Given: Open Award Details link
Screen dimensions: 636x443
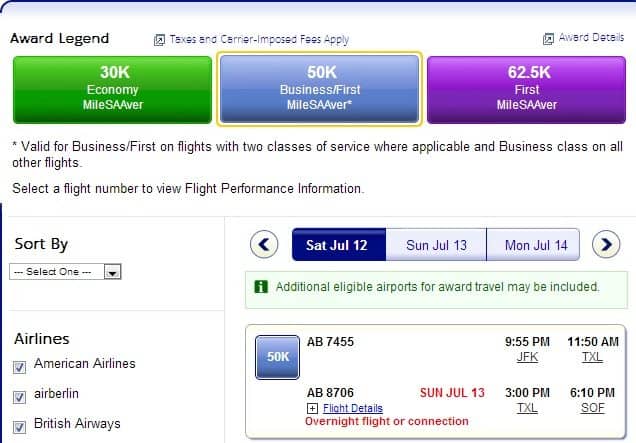Looking at the screenshot, I should (x=591, y=37).
